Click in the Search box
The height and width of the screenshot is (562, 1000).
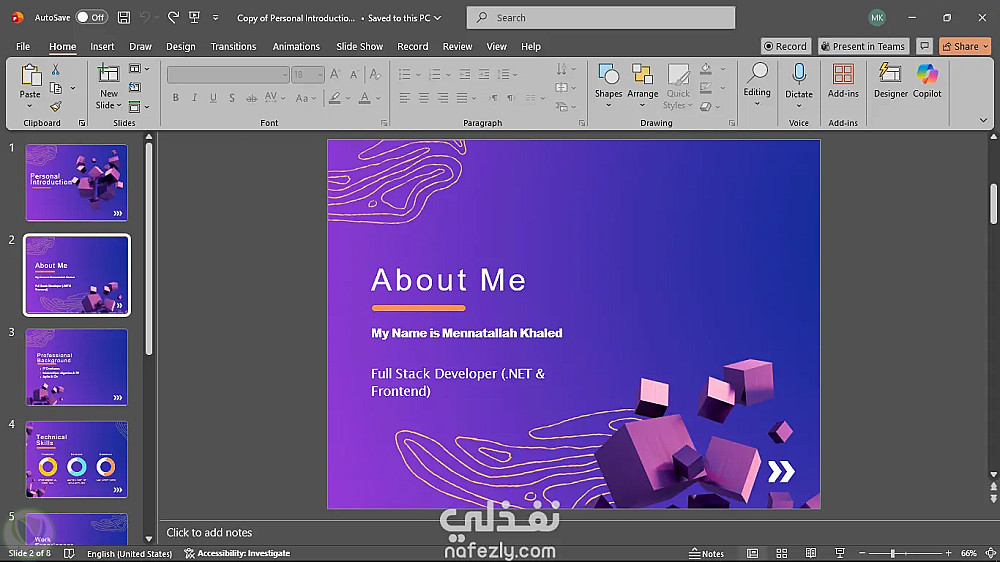[x=601, y=18]
